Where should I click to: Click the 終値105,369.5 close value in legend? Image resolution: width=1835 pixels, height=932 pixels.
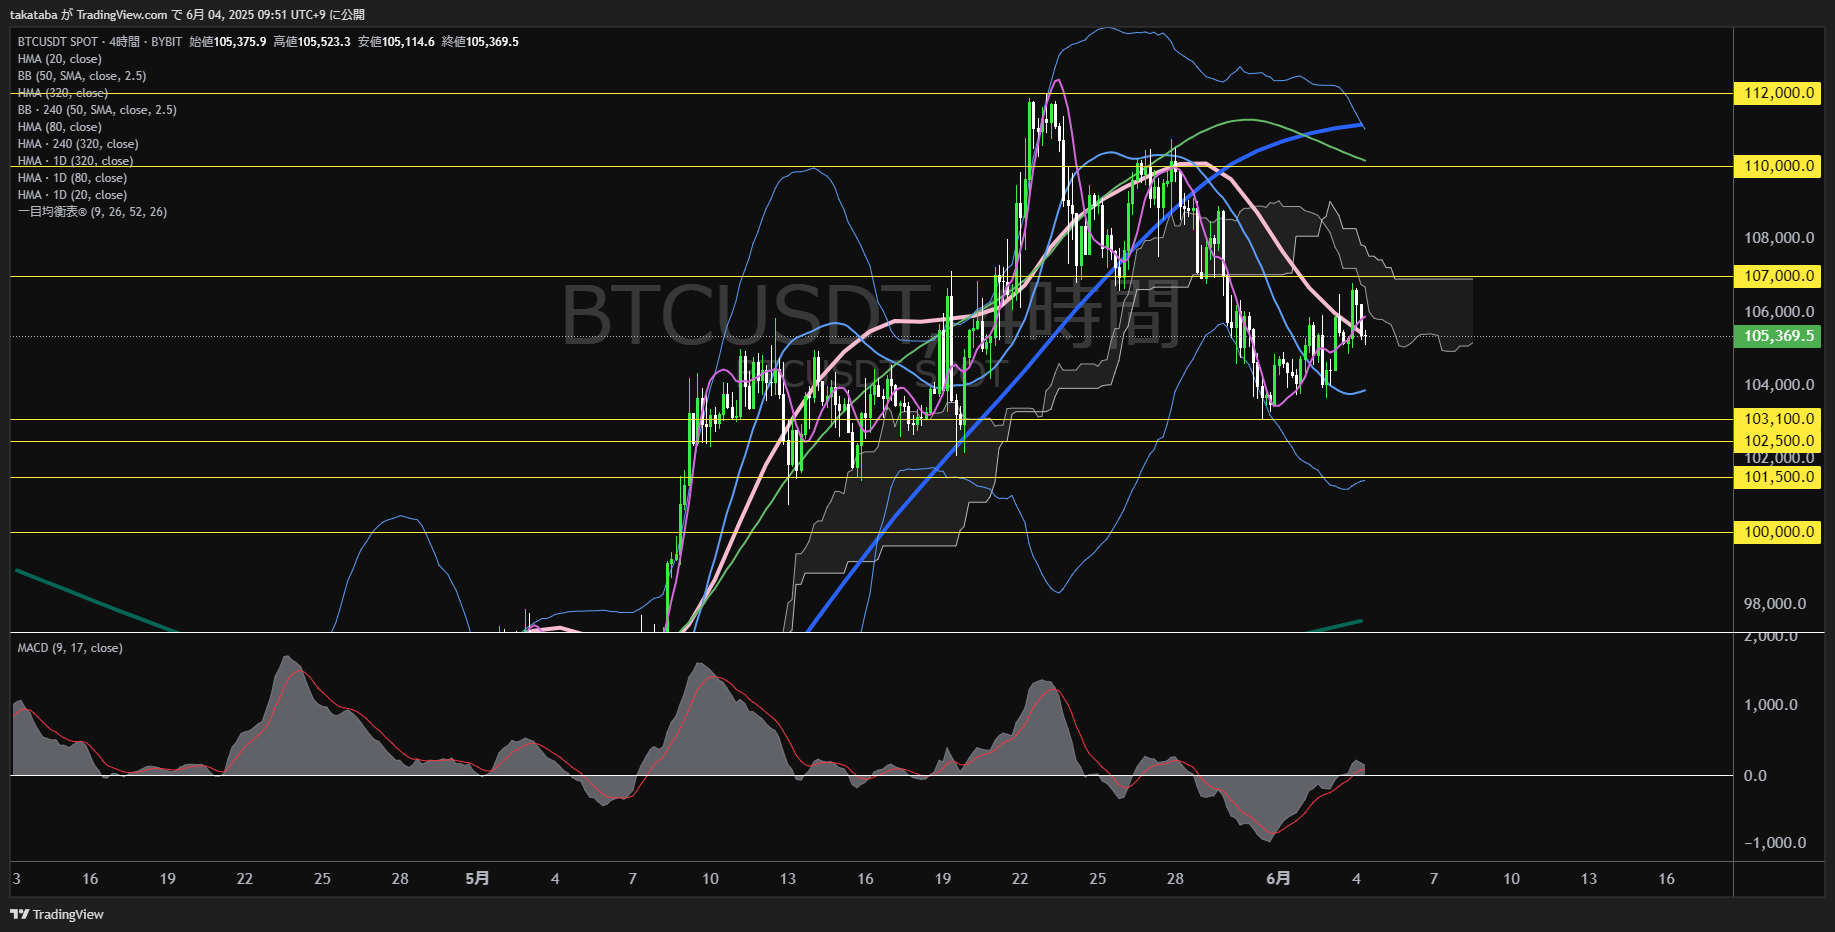pos(480,42)
